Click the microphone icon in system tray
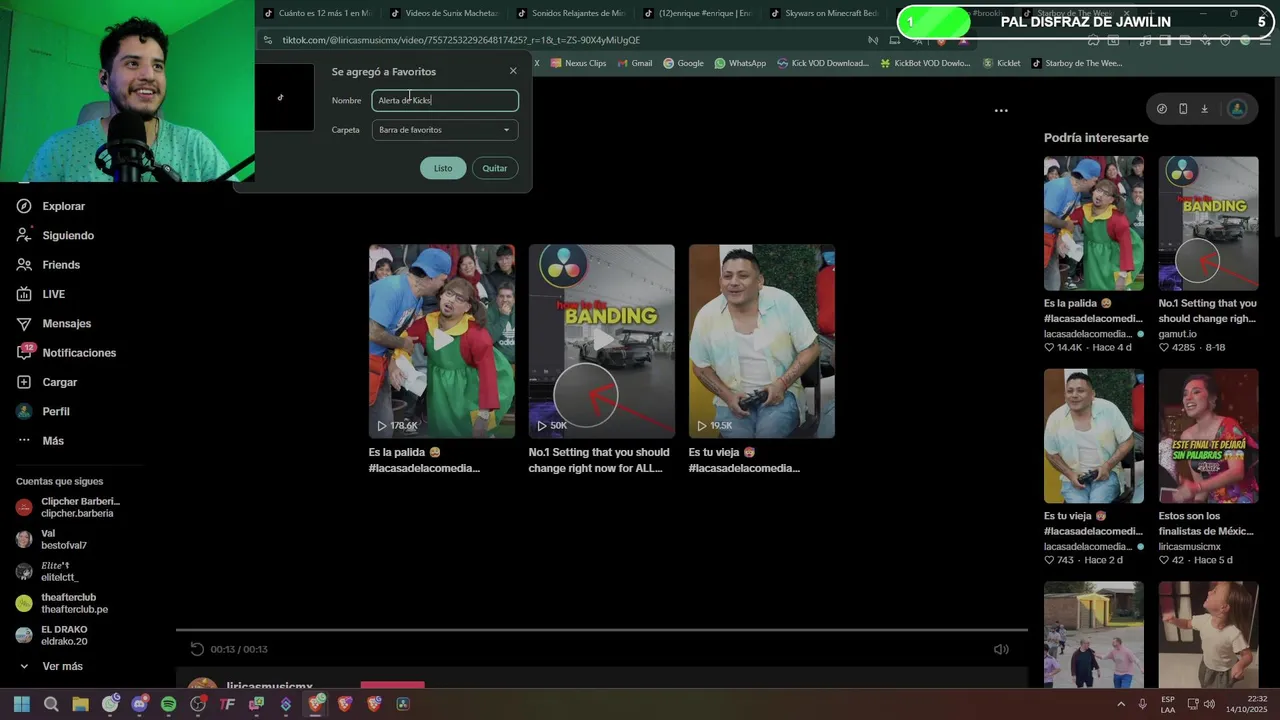The width and height of the screenshot is (1280, 720). click(1142, 704)
